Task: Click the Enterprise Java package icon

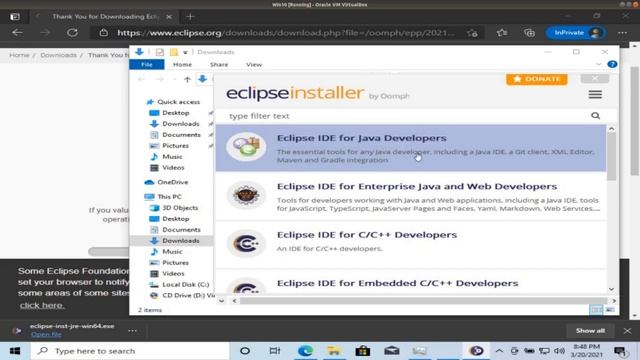Action: coord(246,195)
